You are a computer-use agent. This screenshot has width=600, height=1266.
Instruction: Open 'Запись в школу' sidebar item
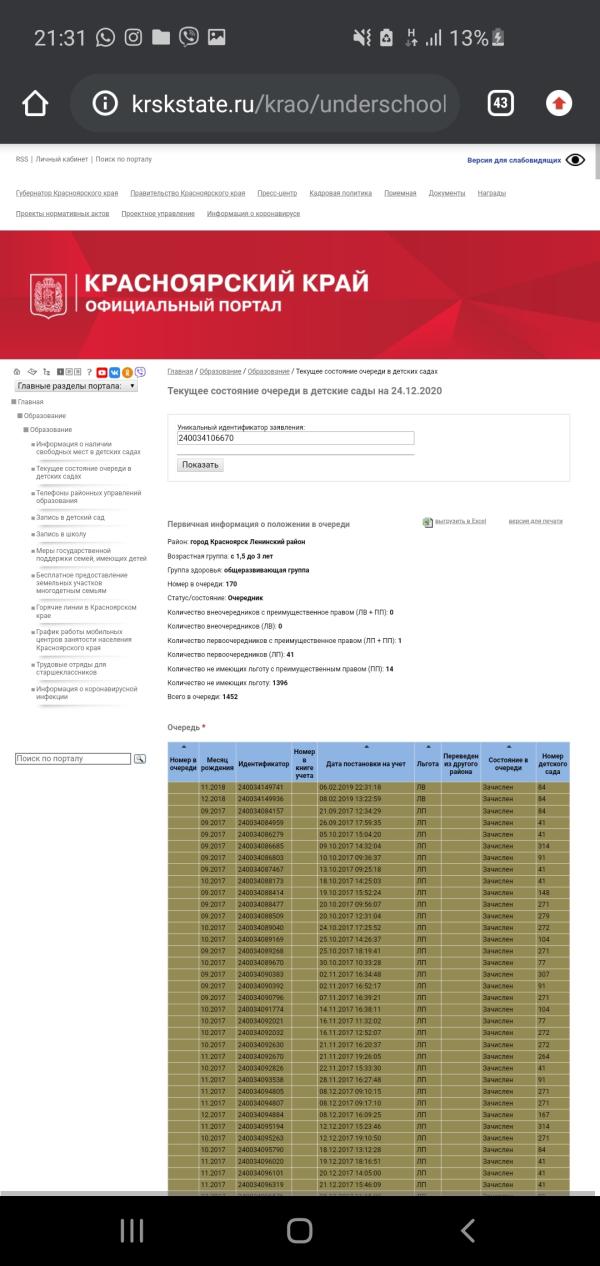coord(61,534)
